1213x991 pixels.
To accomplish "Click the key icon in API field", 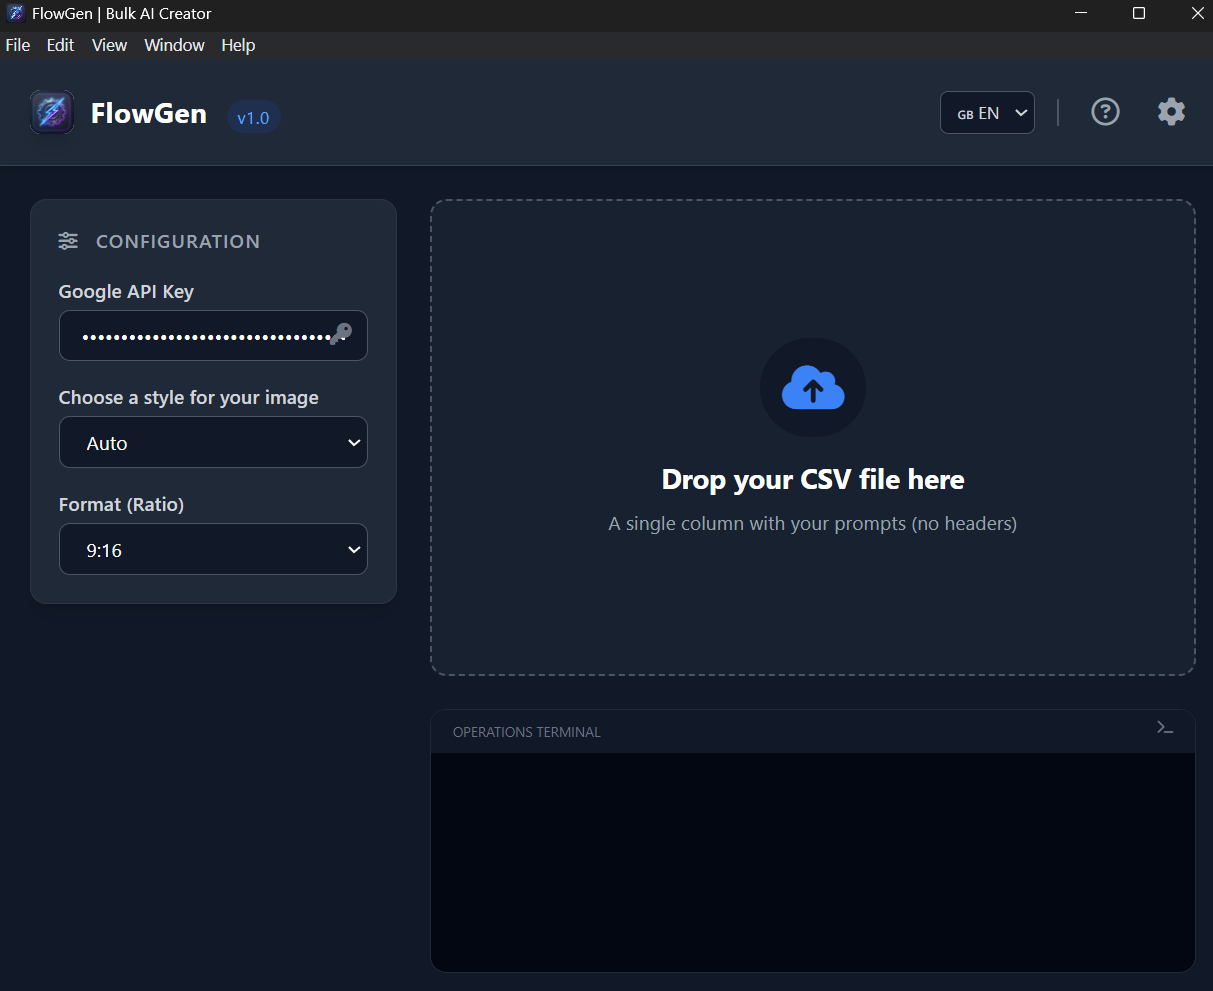I will coord(341,334).
